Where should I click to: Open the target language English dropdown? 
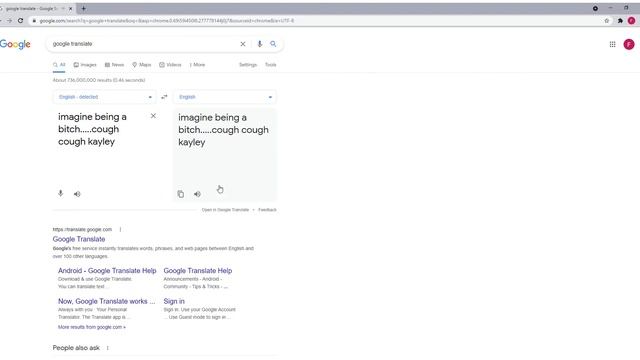tap(225, 97)
